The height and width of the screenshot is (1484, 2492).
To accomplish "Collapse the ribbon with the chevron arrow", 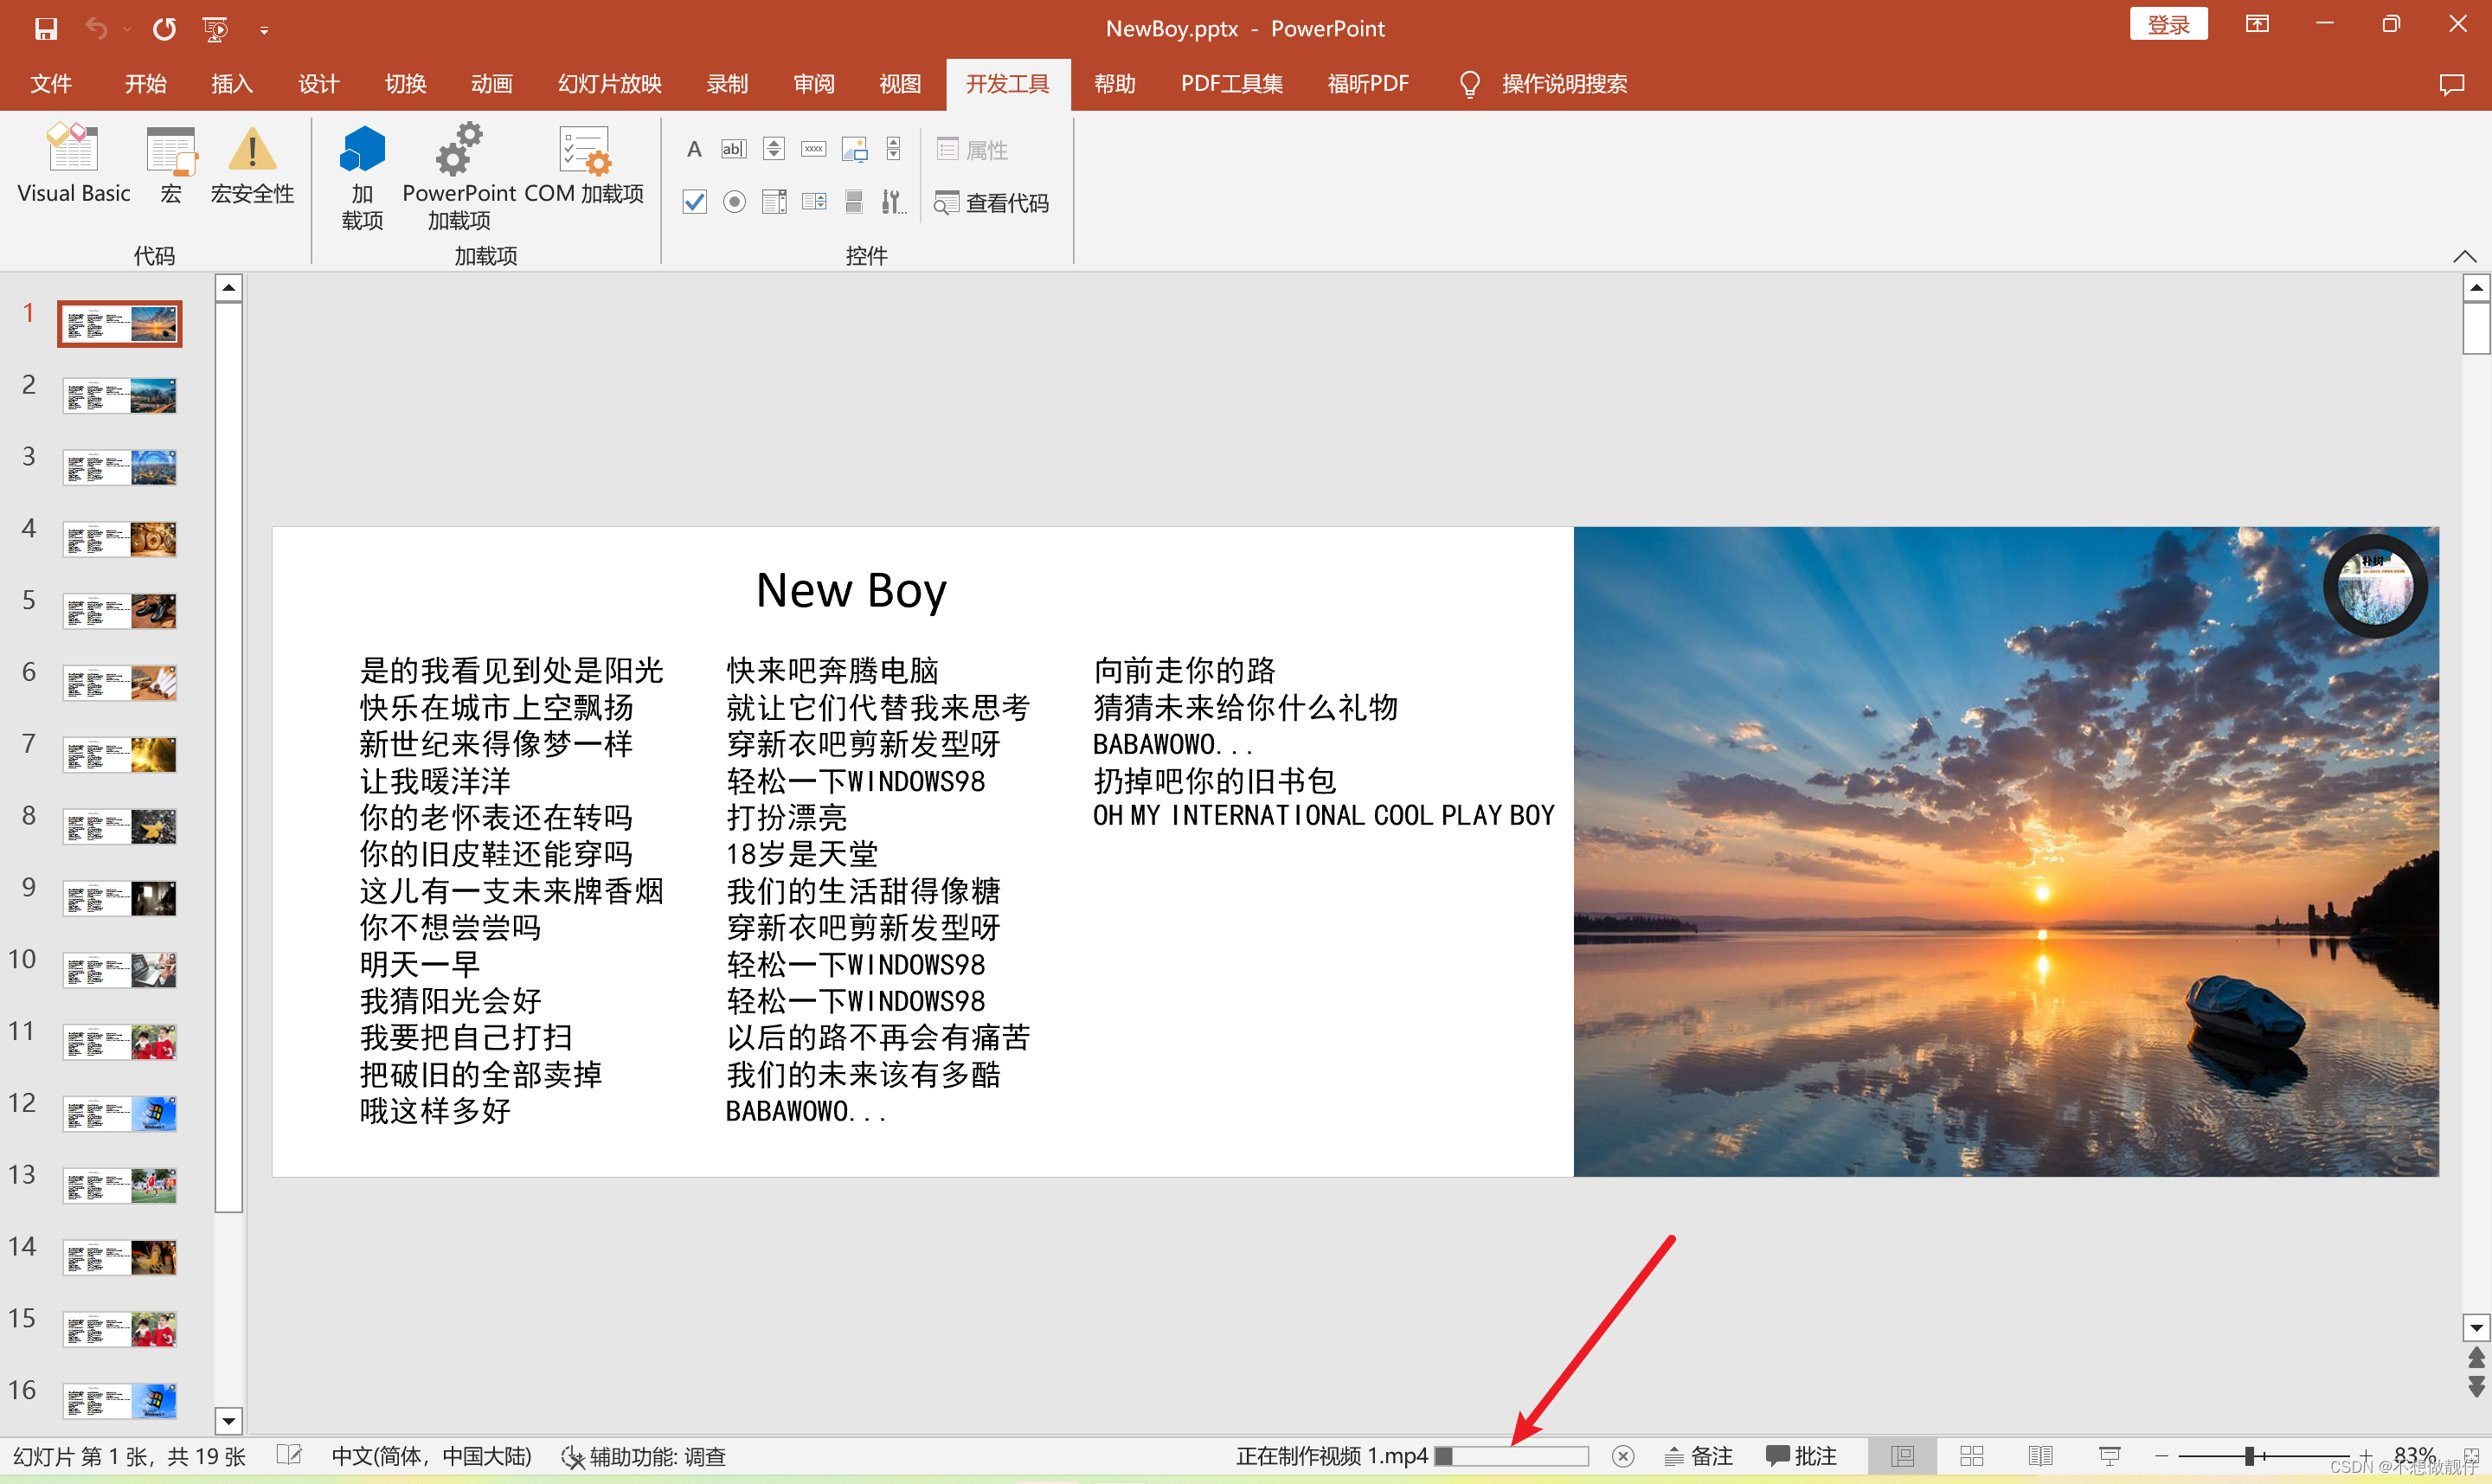I will 2464,257.
